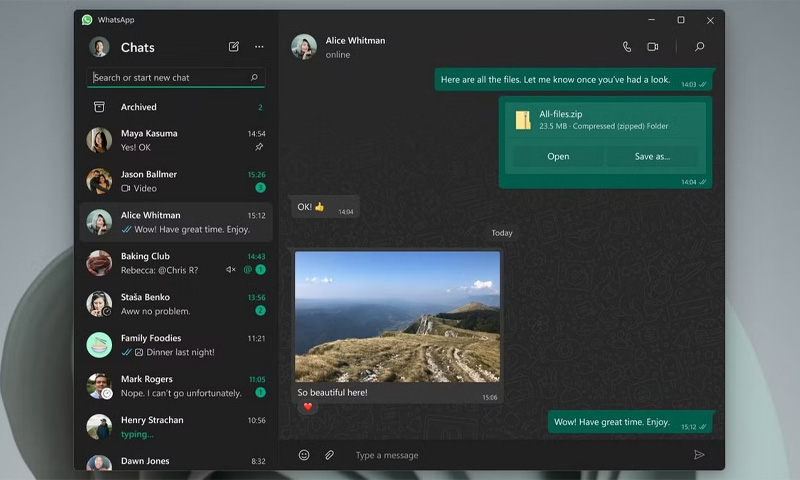Start a voice call with Alice

(x=627, y=47)
